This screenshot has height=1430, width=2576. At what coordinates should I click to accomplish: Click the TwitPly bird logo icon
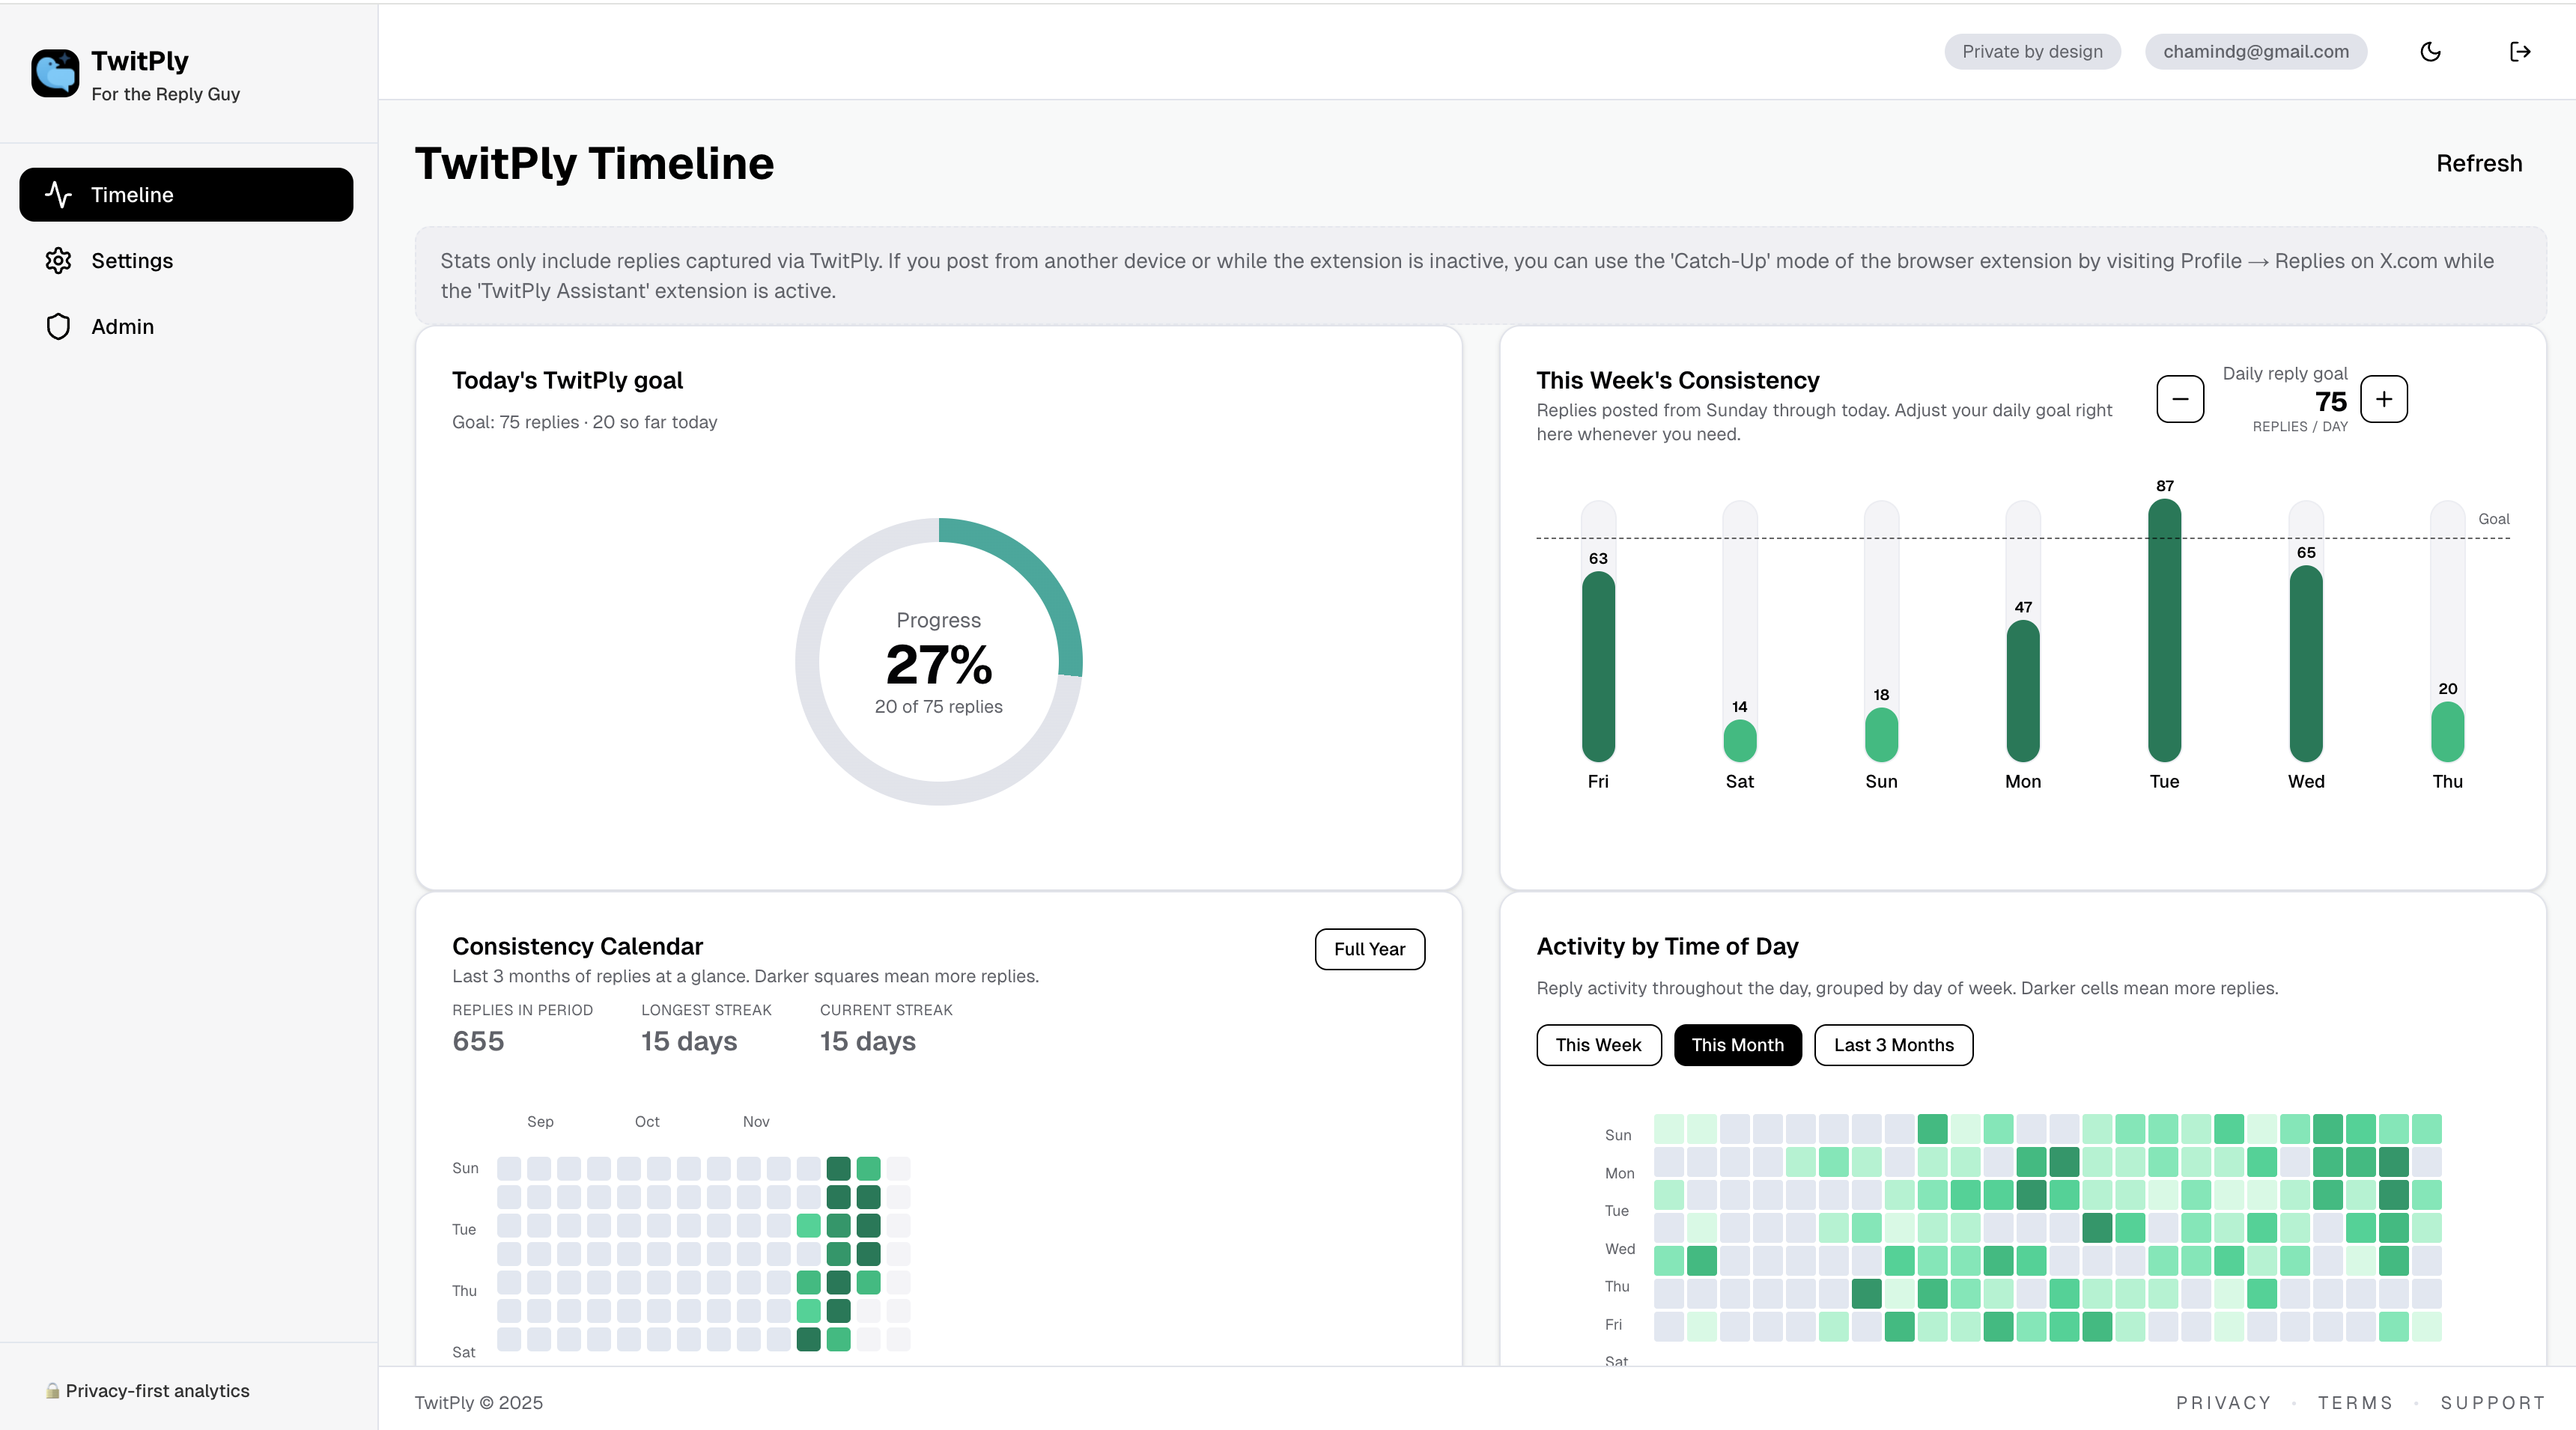55,73
